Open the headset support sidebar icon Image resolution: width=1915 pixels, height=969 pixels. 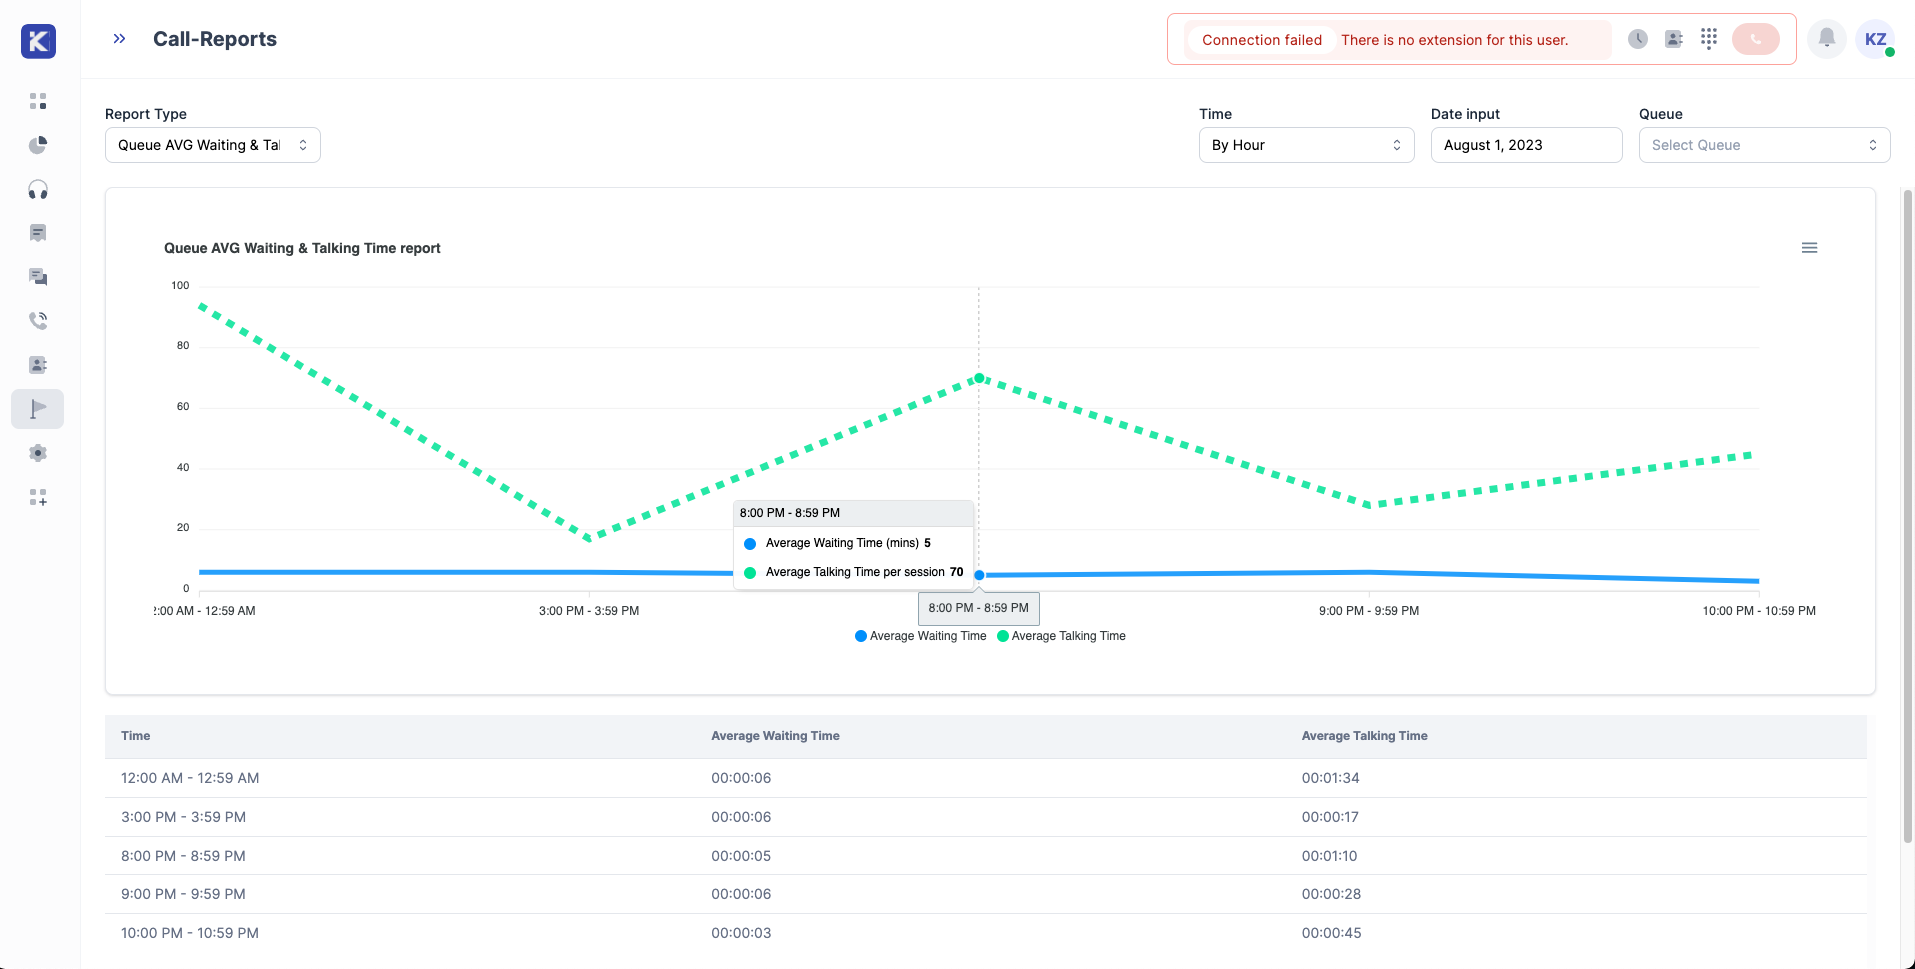click(38, 189)
